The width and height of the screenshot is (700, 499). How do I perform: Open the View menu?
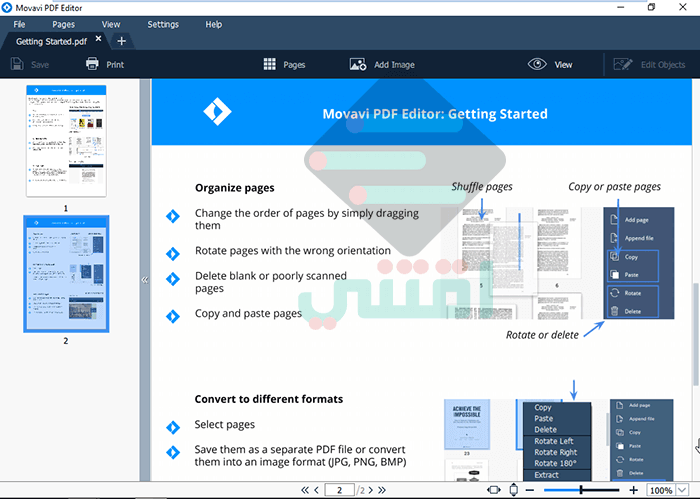click(x=111, y=25)
